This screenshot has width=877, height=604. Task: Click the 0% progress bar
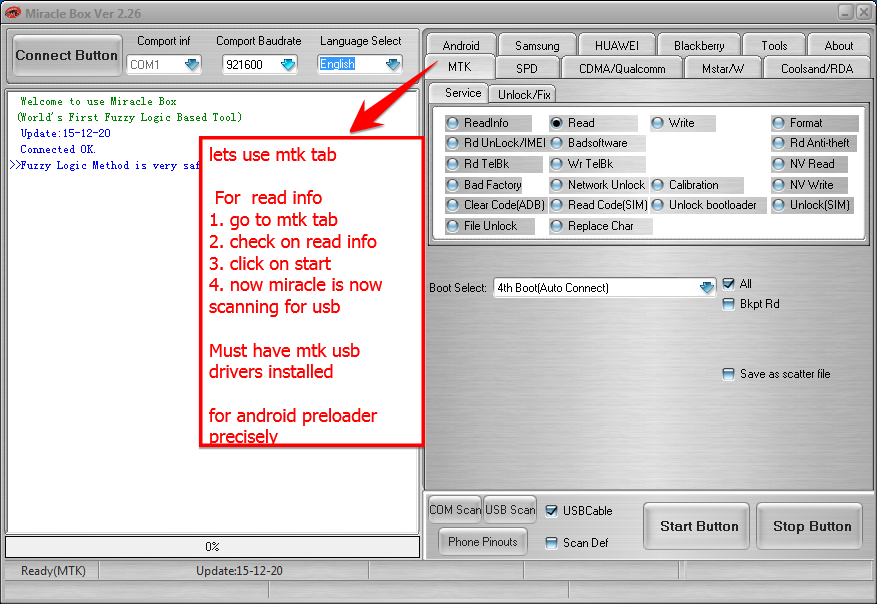(x=211, y=546)
